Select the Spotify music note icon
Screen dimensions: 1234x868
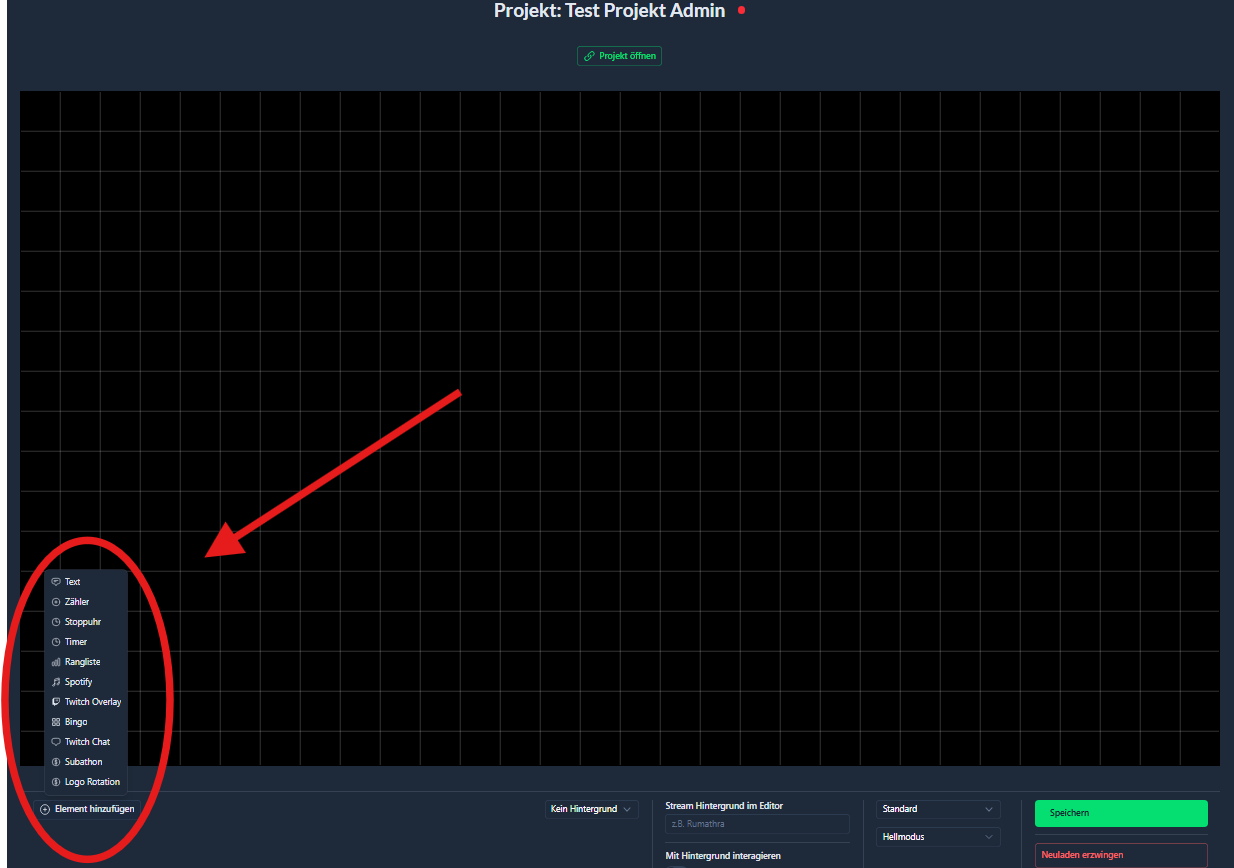coord(55,681)
